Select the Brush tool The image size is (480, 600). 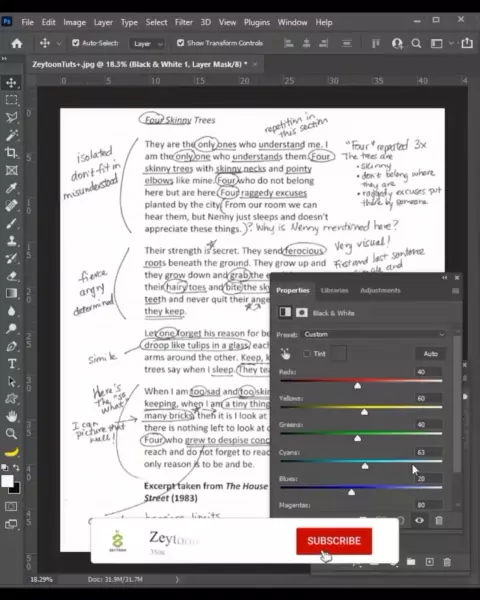(x=11, y=223)
